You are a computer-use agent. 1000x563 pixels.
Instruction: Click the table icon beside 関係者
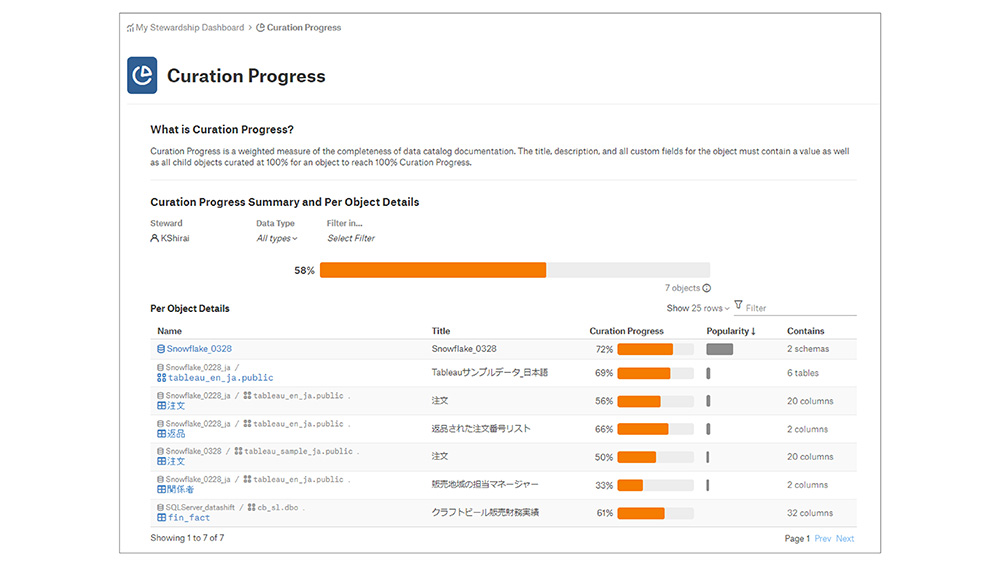point(161,490)
